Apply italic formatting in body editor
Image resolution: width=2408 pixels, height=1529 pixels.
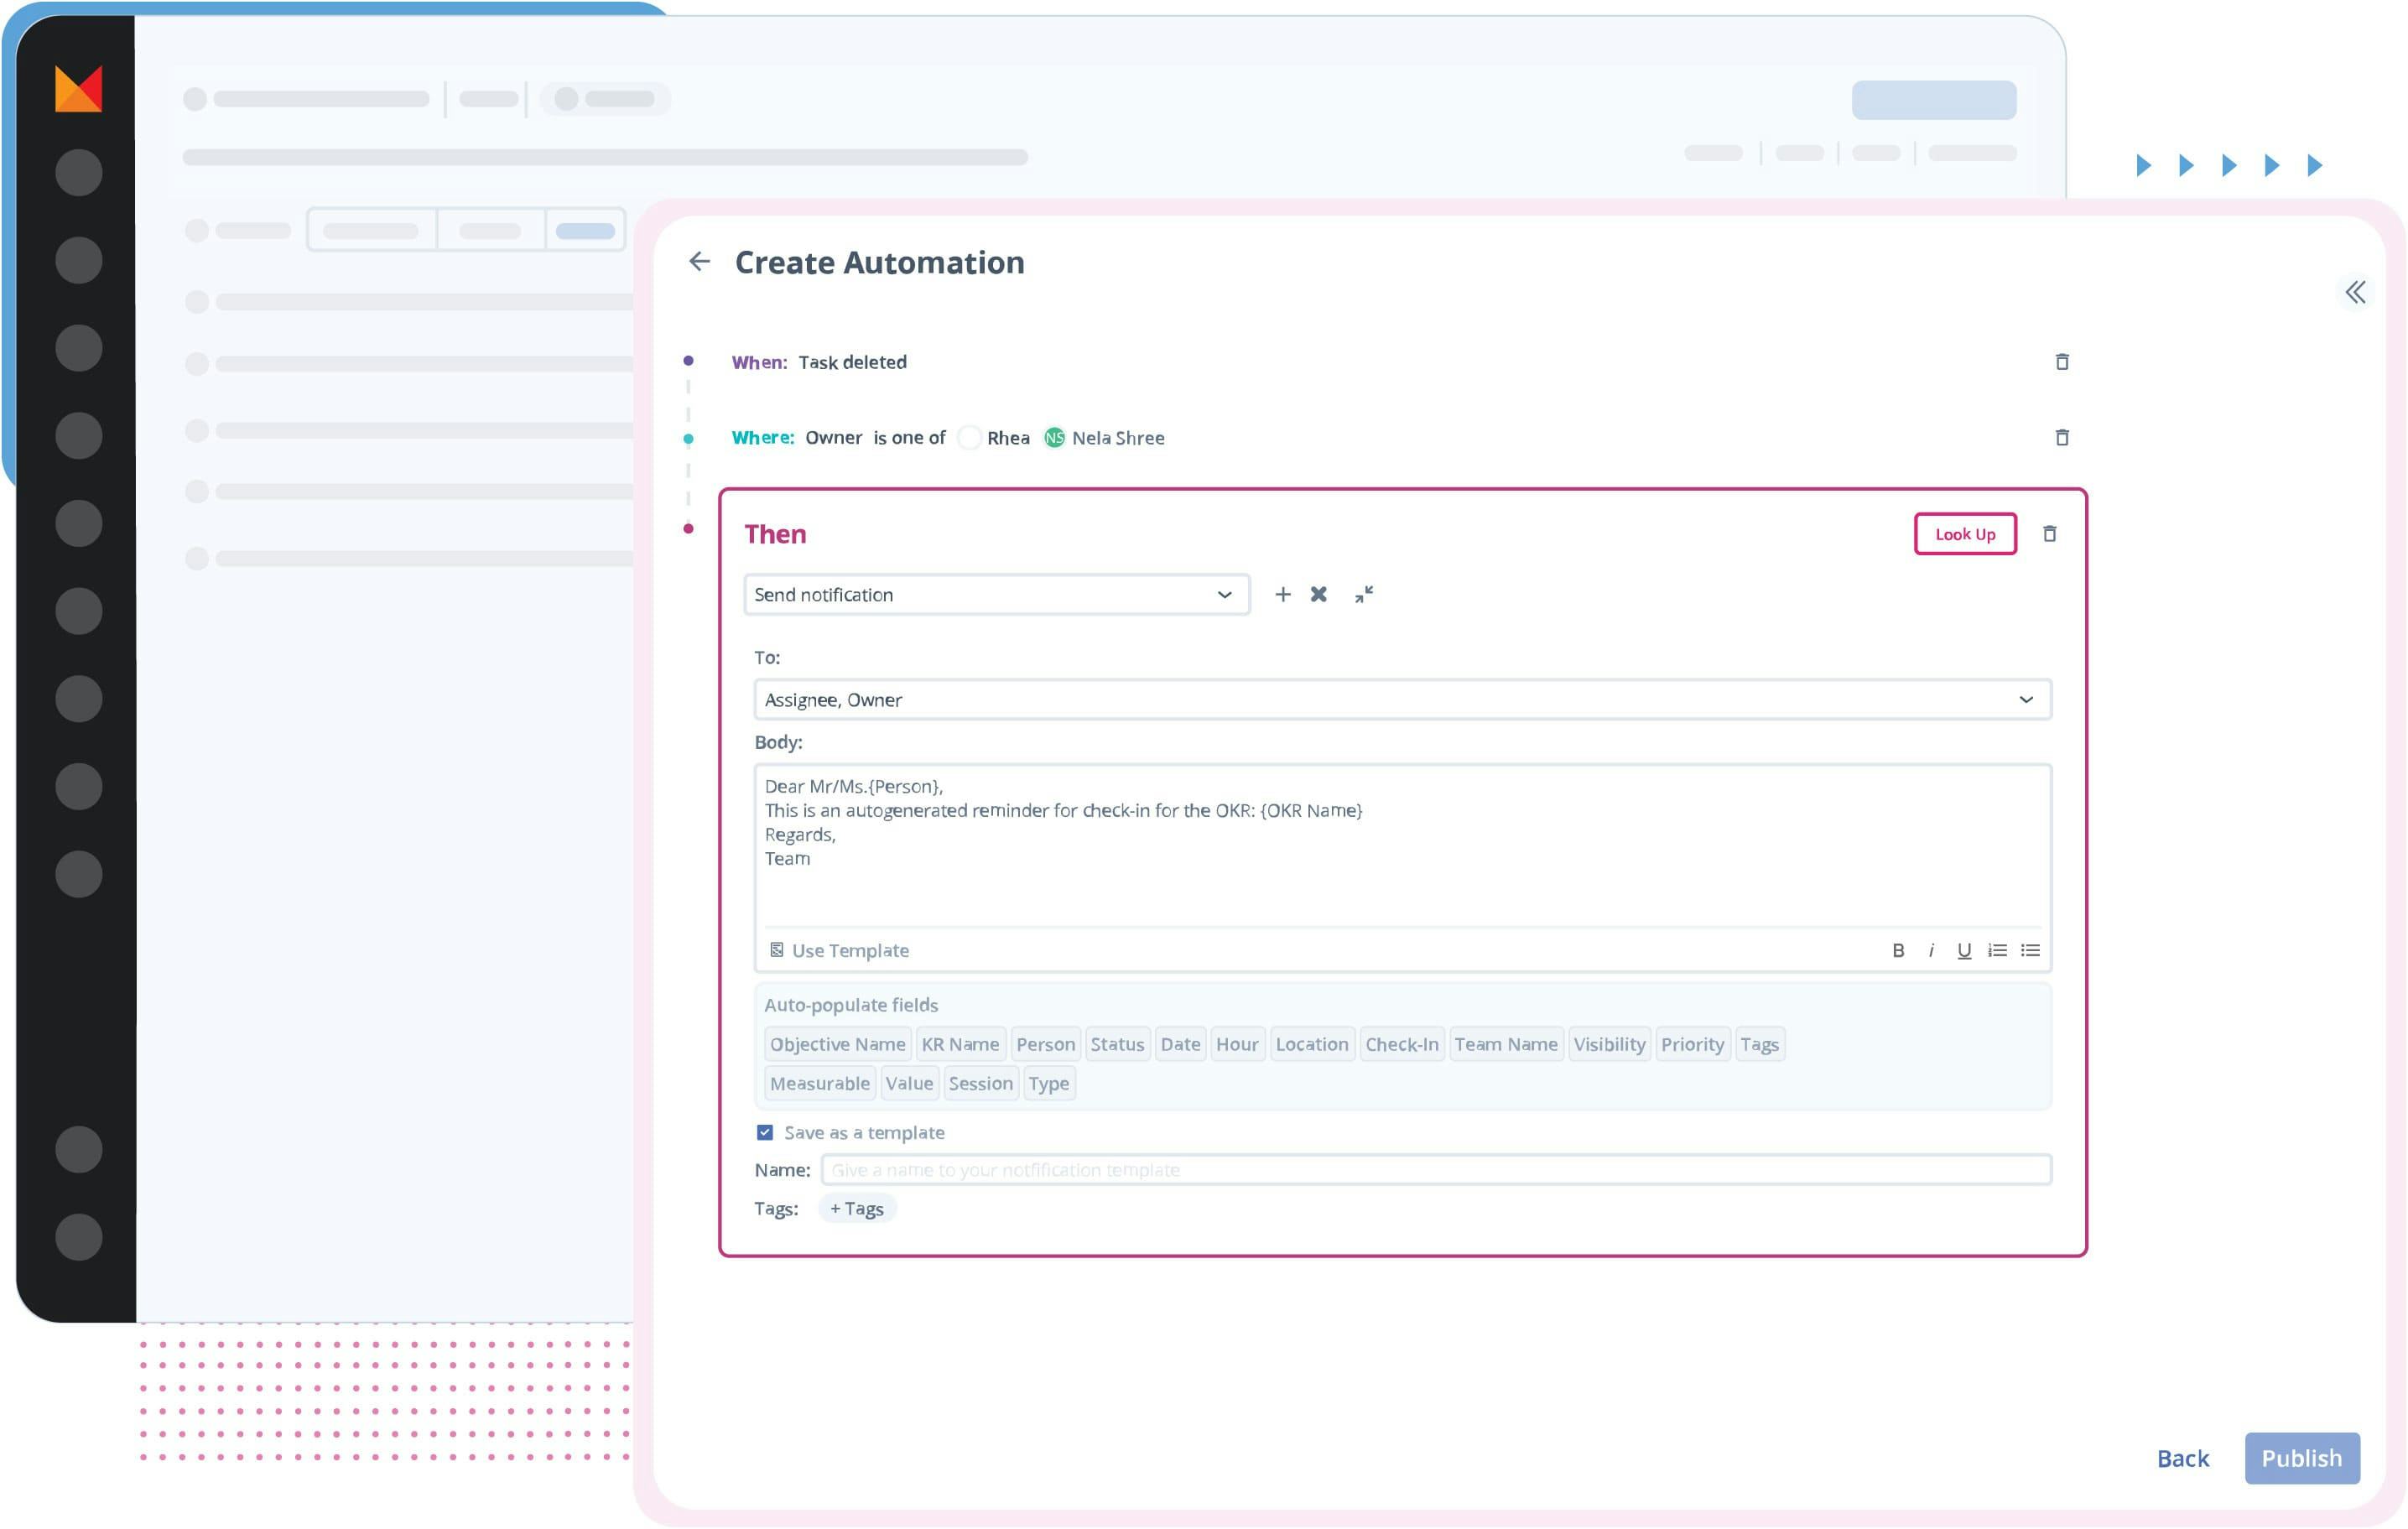click(1930, 951)
